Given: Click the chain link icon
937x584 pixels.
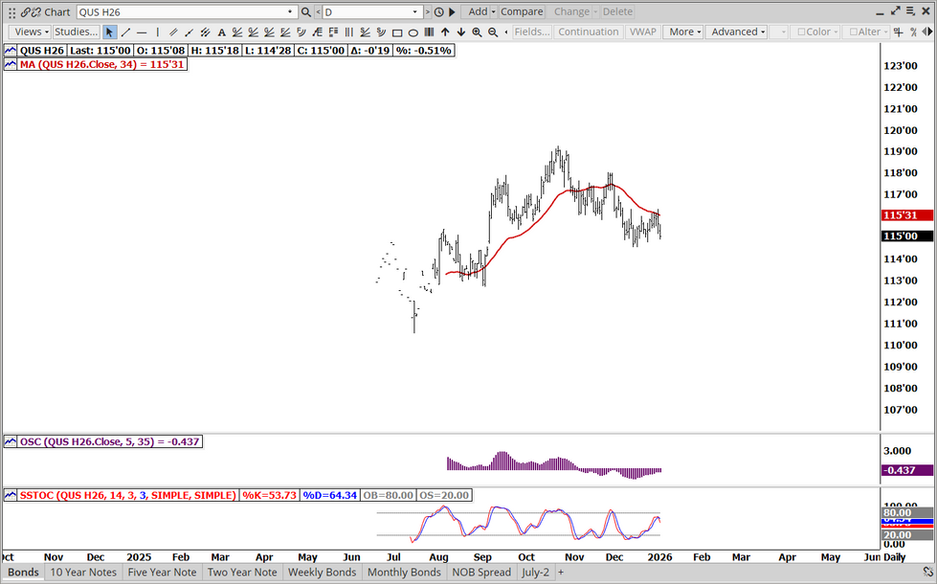Looking at the screenshot, I should (26, 12).
